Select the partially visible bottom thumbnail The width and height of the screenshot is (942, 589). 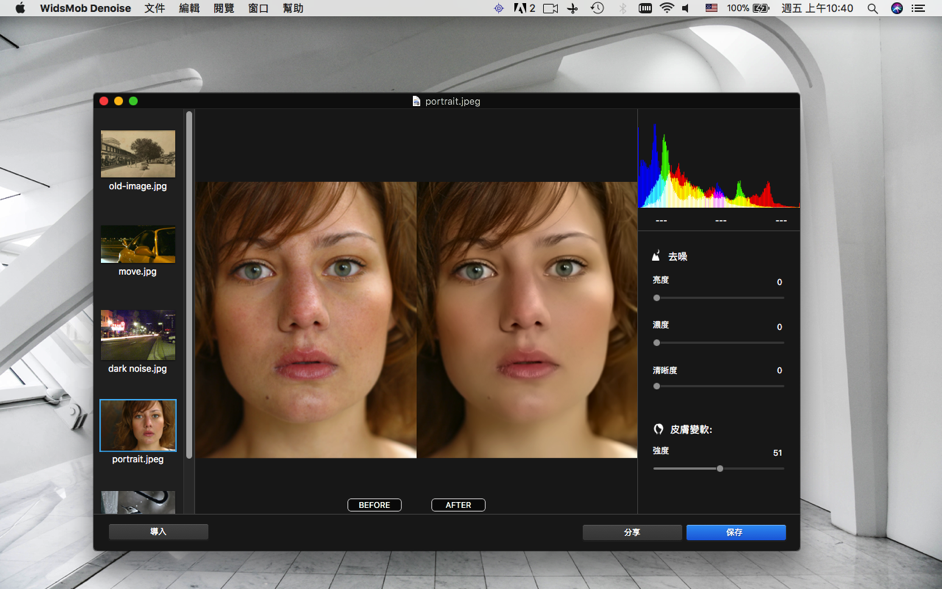[x=138, y=502]
